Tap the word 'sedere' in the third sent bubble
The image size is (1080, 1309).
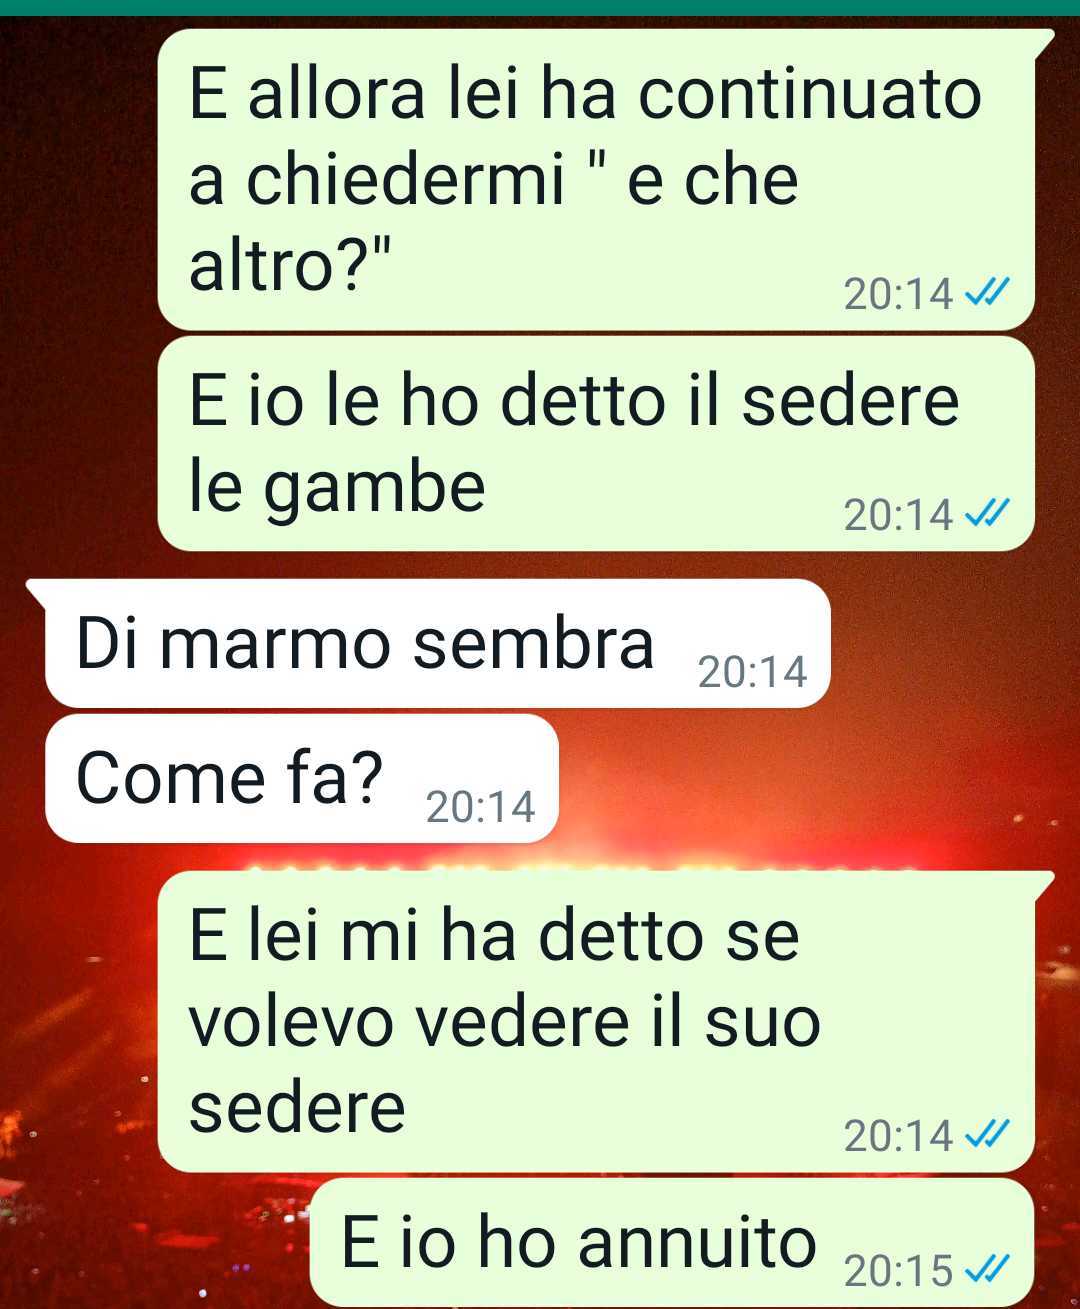[297, 1107]
